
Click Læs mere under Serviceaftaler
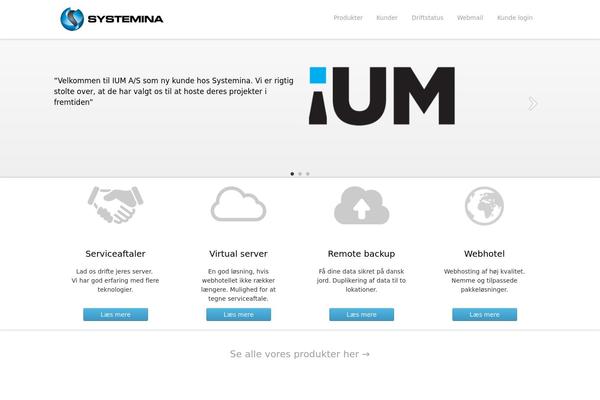(116, 315)
